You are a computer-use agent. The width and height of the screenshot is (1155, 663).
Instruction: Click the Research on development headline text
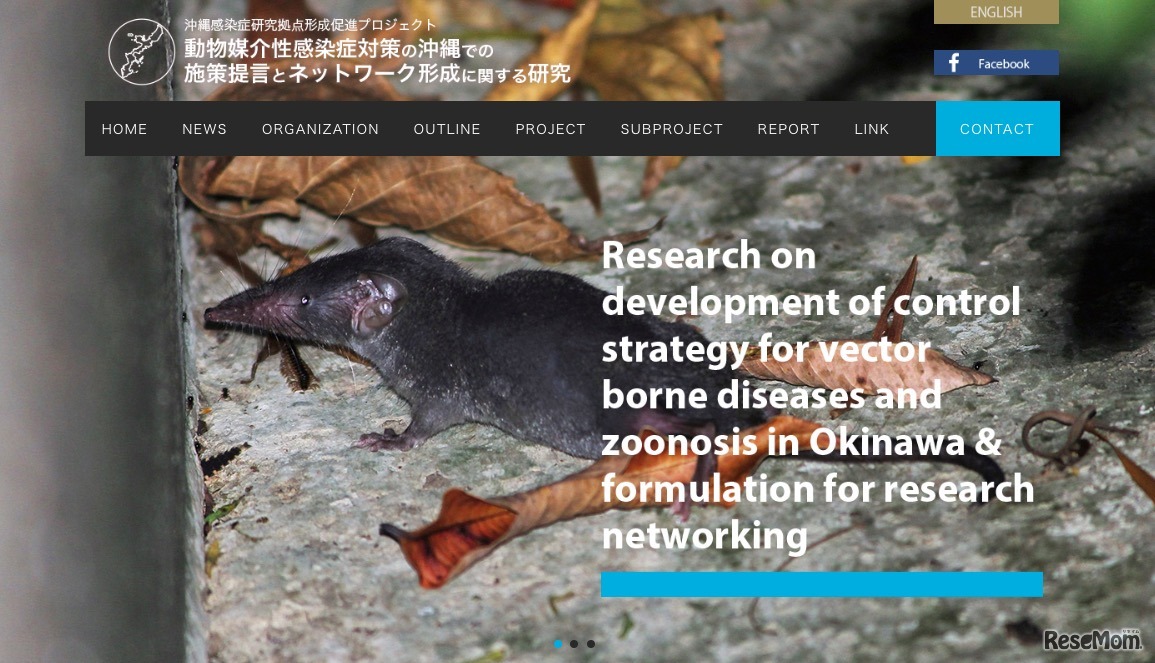pyautogui.click(x=818, y=396)
